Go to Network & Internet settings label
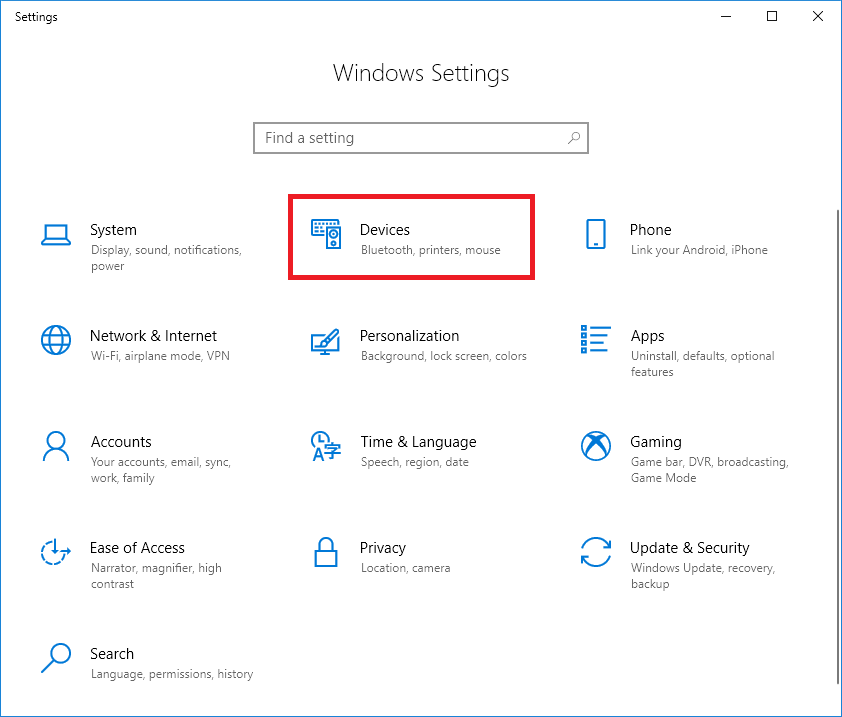 click(x=154, y=336)
